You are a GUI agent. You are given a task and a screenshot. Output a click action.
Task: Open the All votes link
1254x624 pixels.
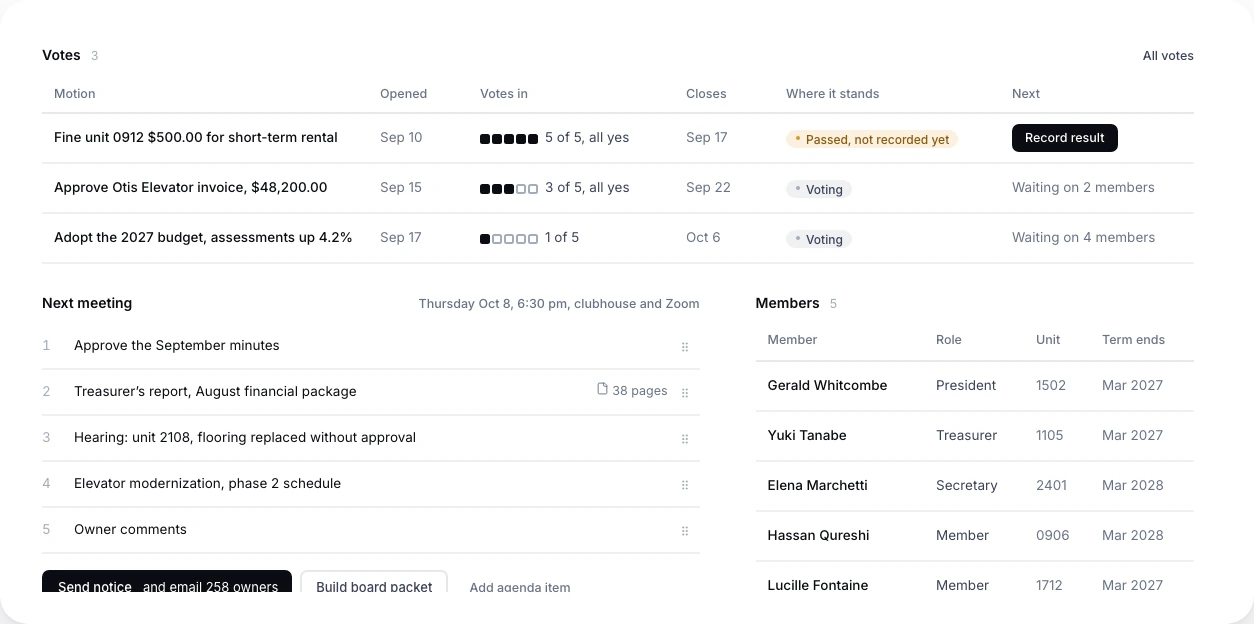(1168, 56)
